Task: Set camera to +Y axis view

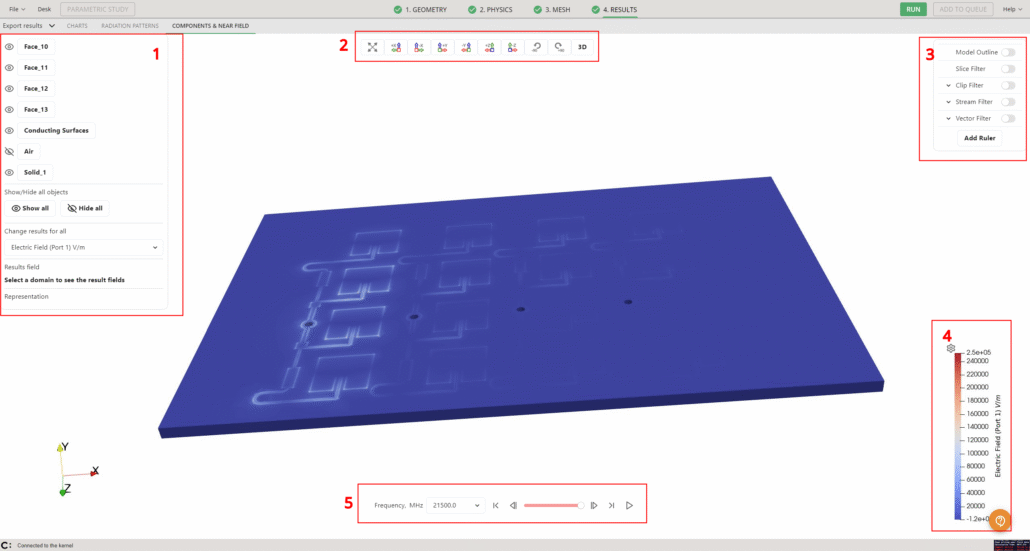Action: click(x=442, y=47)
